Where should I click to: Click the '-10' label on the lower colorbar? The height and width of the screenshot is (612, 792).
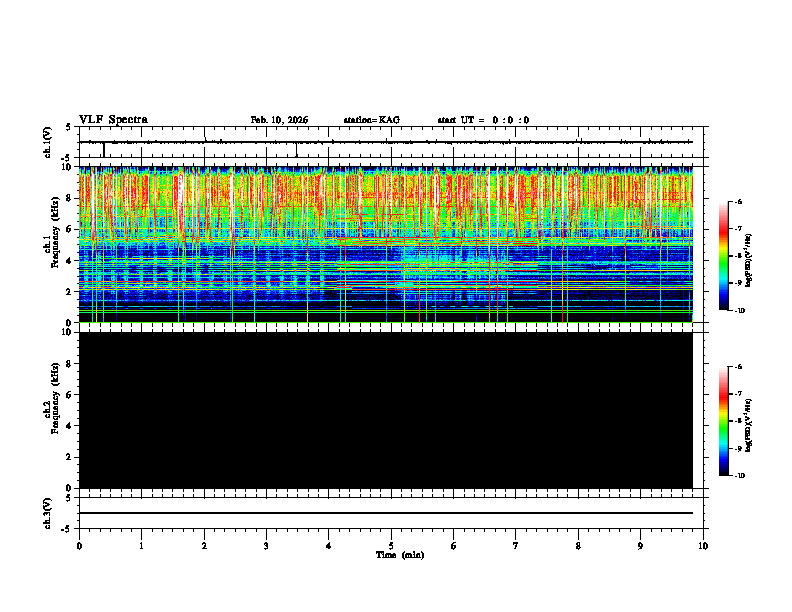click(739, 476)
